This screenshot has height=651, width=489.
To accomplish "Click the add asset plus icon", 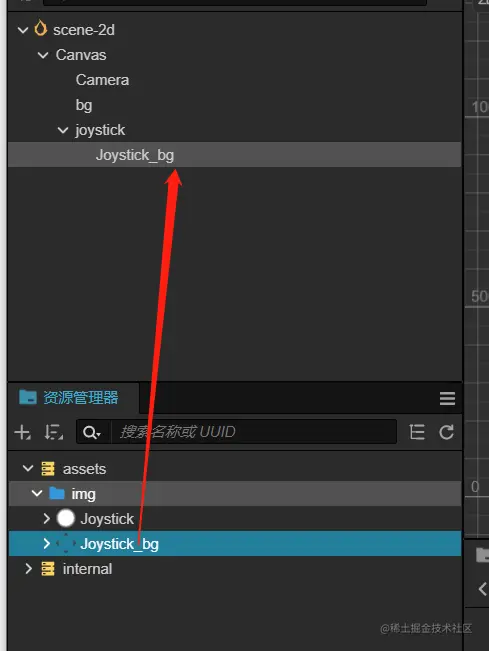I will pos(22,432).
